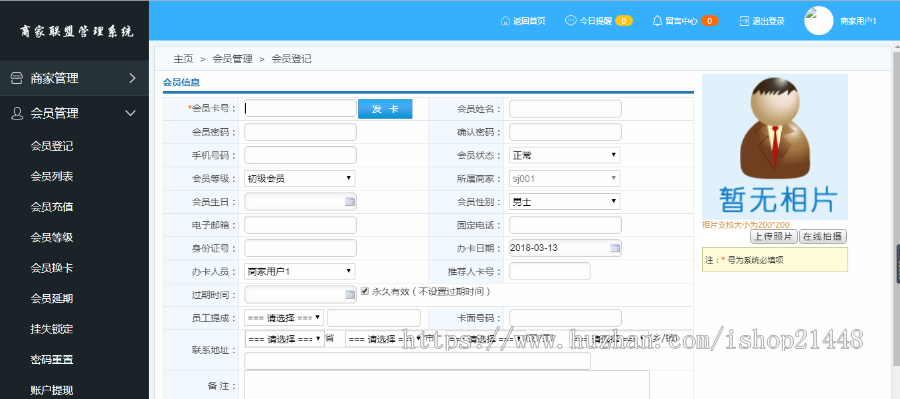900x399 pixels.
Task: Focus the 会员姓名 input field
Action: tap(565, 109)
